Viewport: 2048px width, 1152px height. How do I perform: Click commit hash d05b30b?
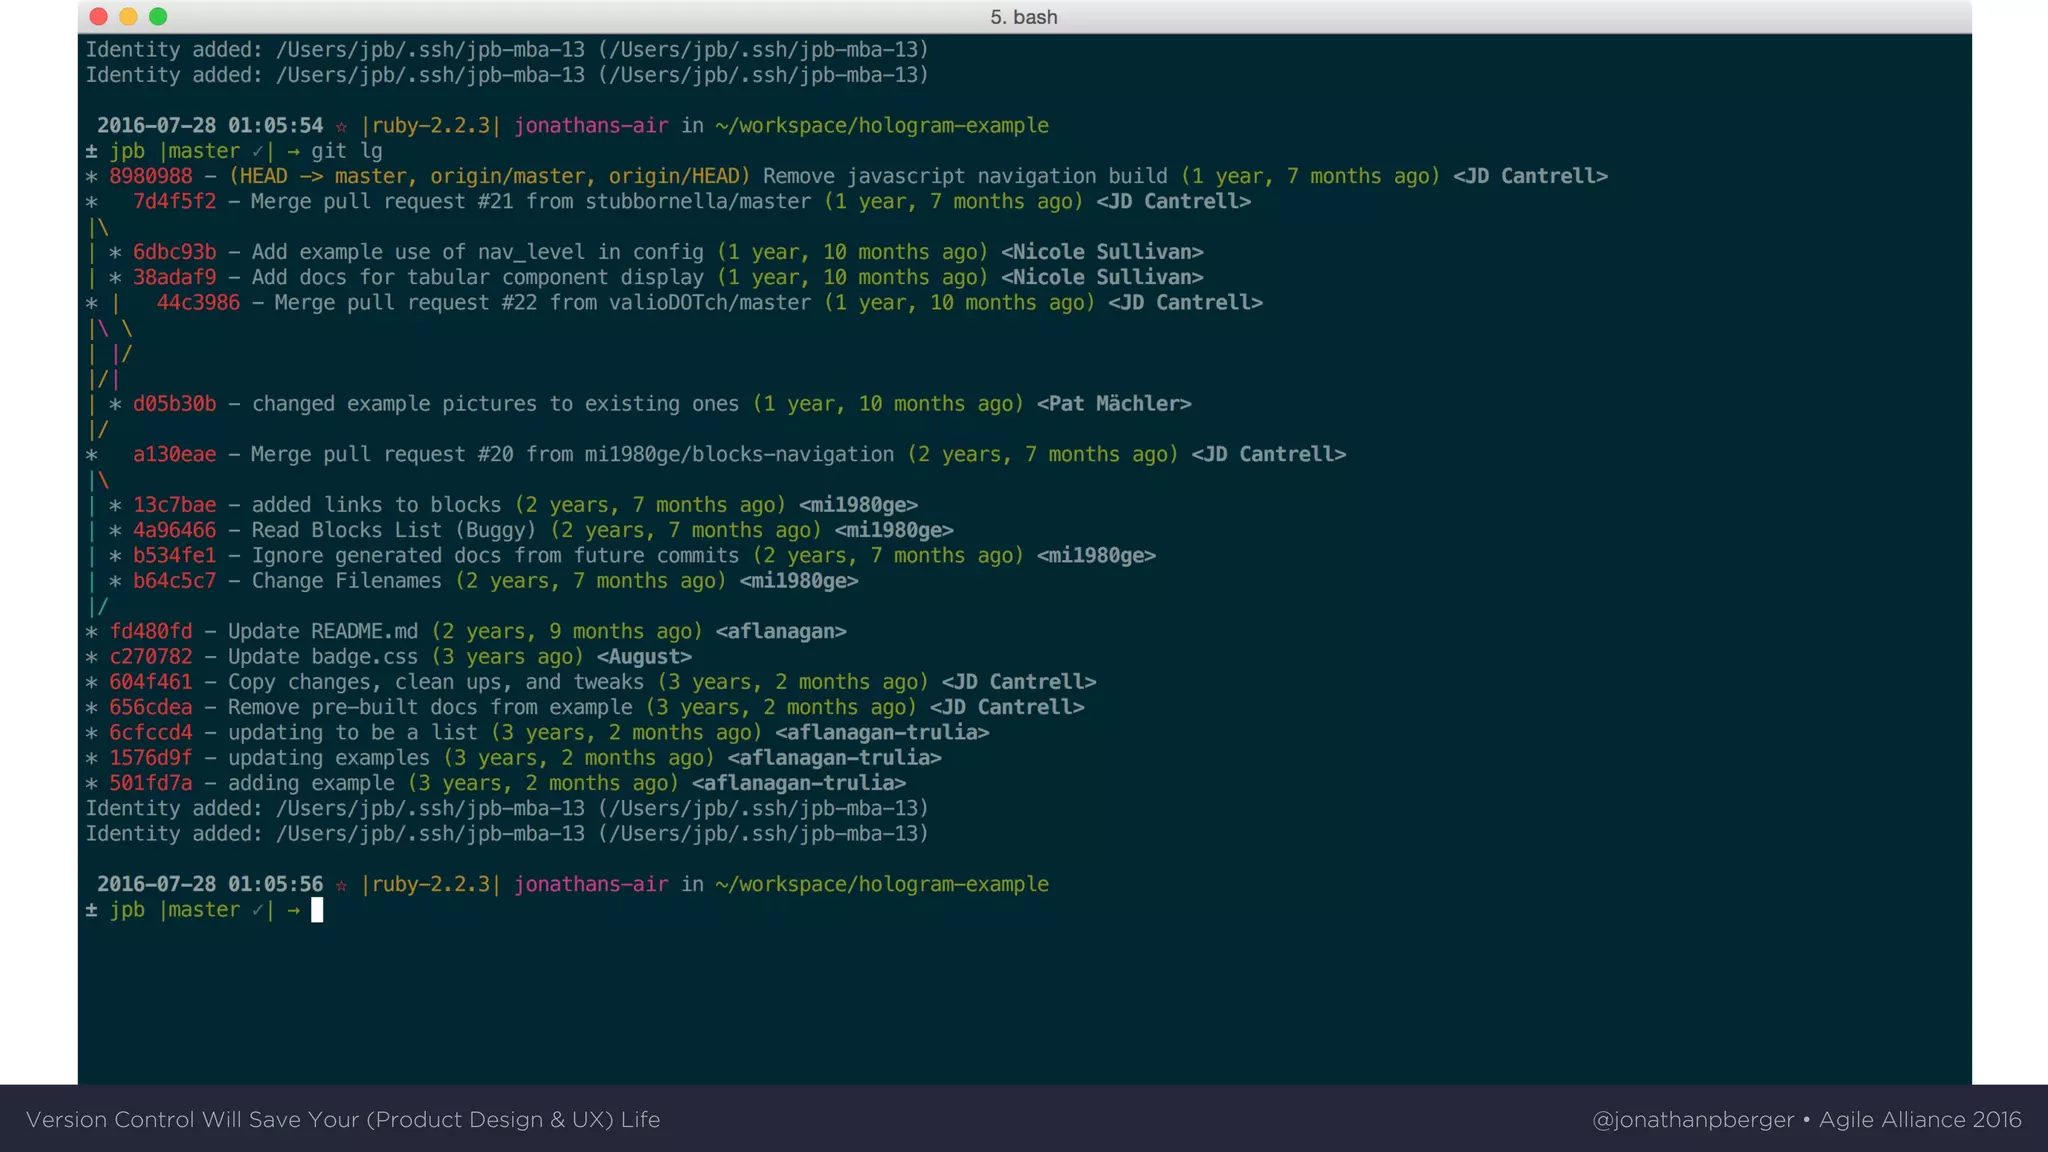[x=174, y=404]
